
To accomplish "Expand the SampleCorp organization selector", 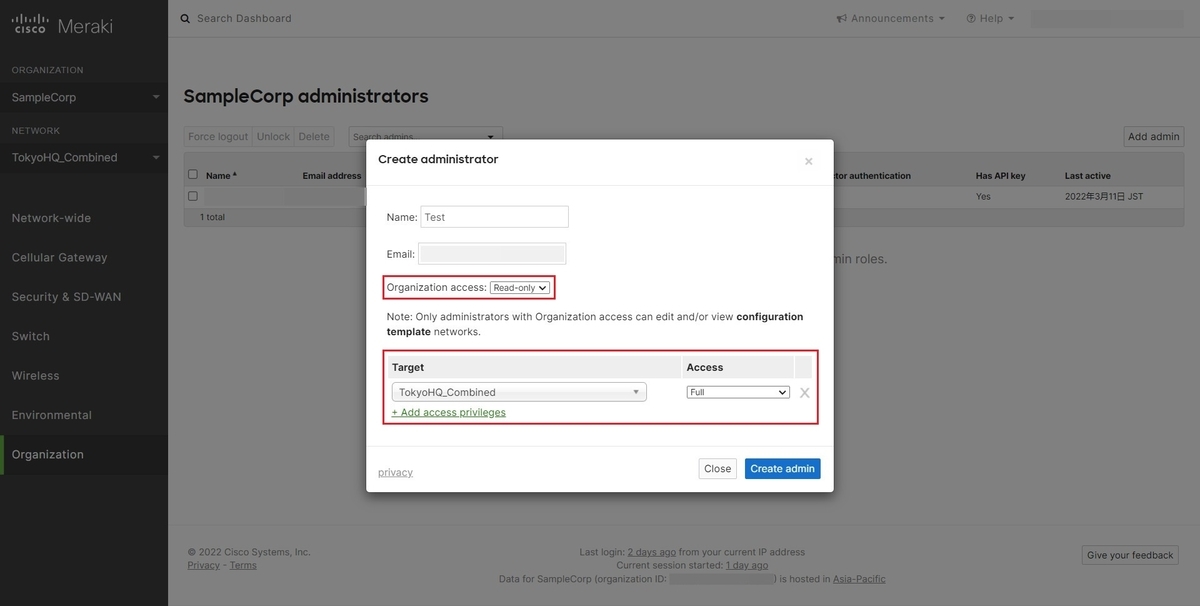I will [84, 97].
